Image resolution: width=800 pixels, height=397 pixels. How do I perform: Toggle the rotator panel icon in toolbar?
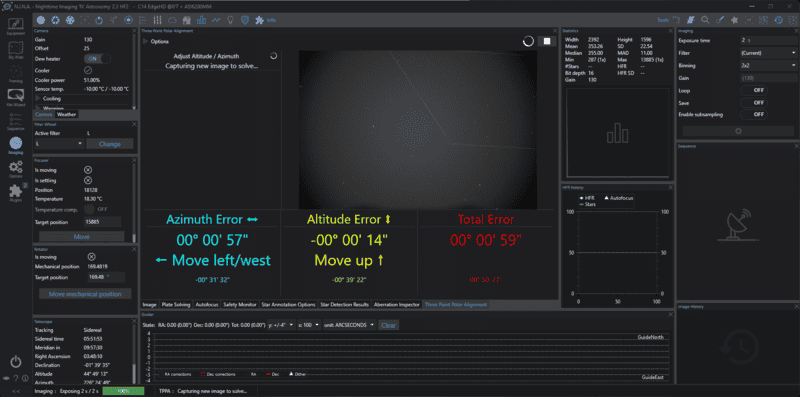(99, 20)
